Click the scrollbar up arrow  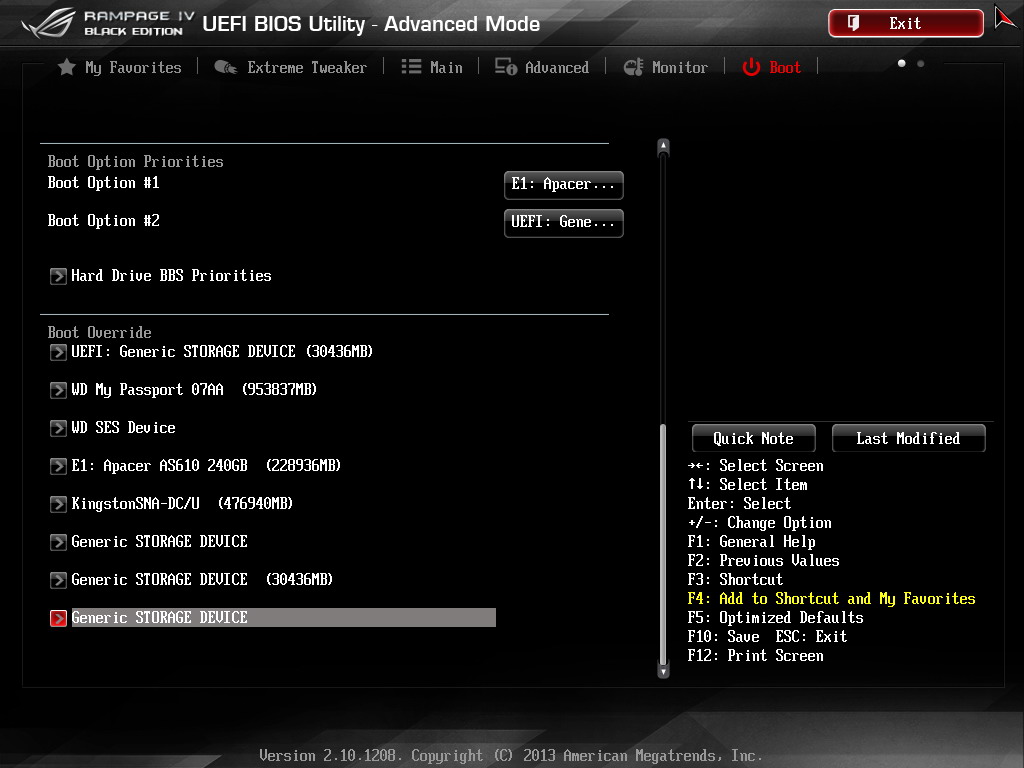click(664, 146)
